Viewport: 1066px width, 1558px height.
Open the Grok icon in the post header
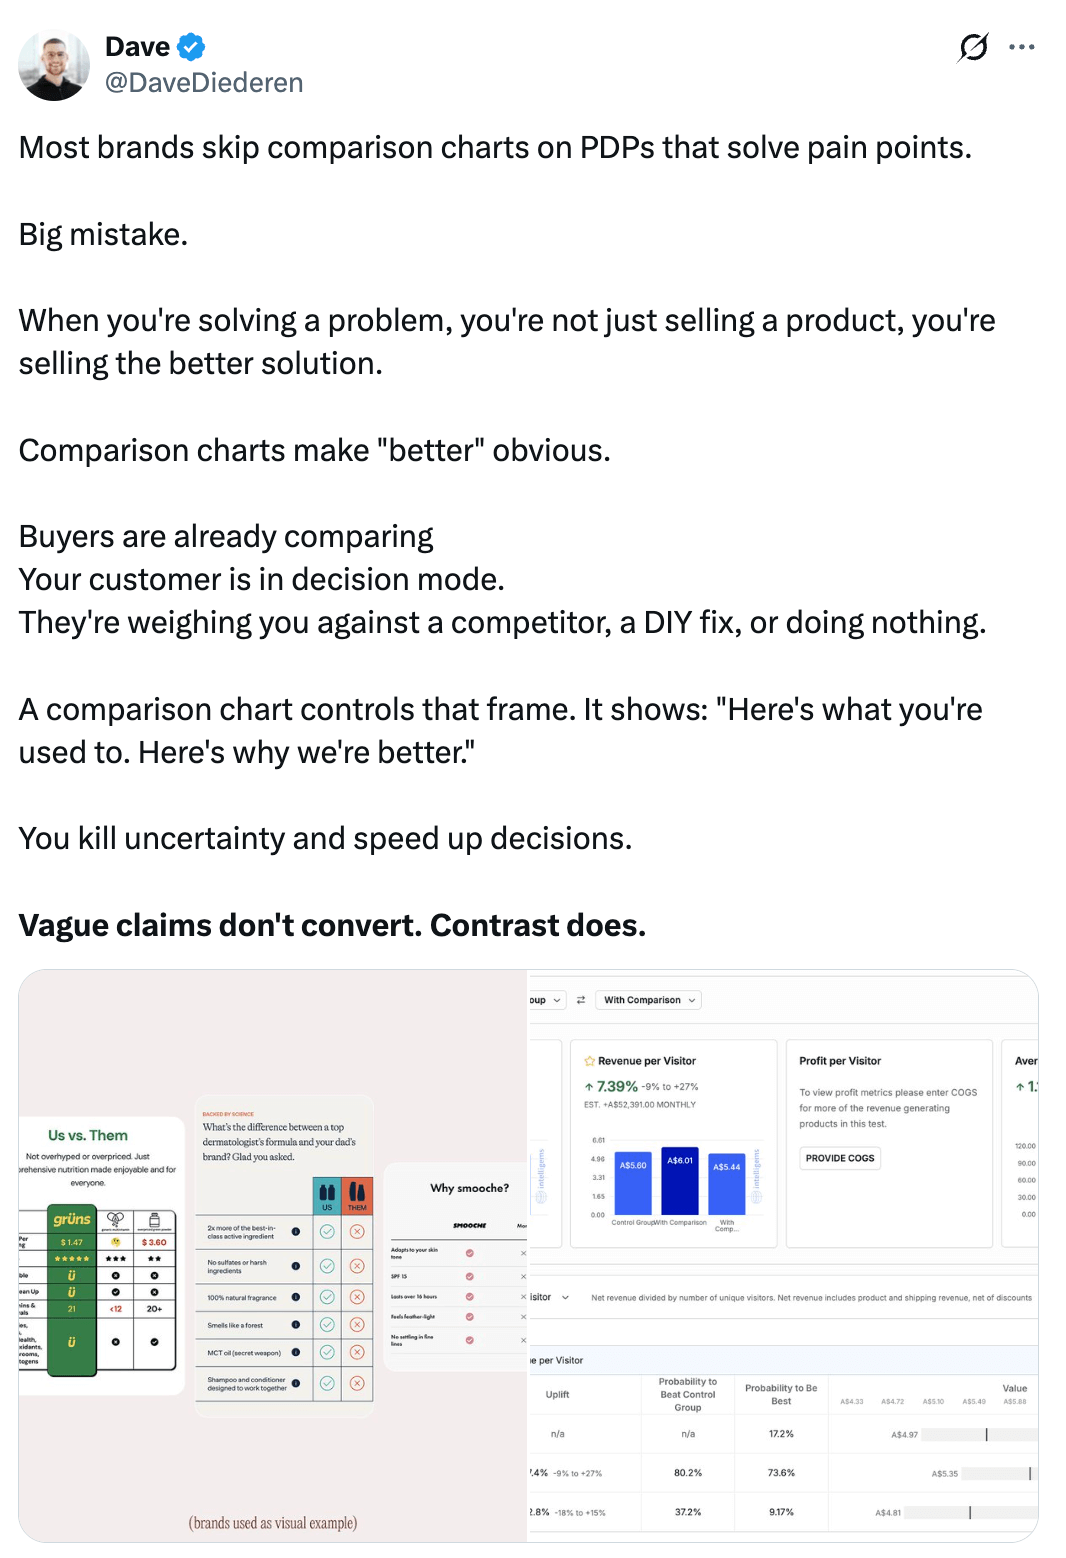(x=973, y=47)
